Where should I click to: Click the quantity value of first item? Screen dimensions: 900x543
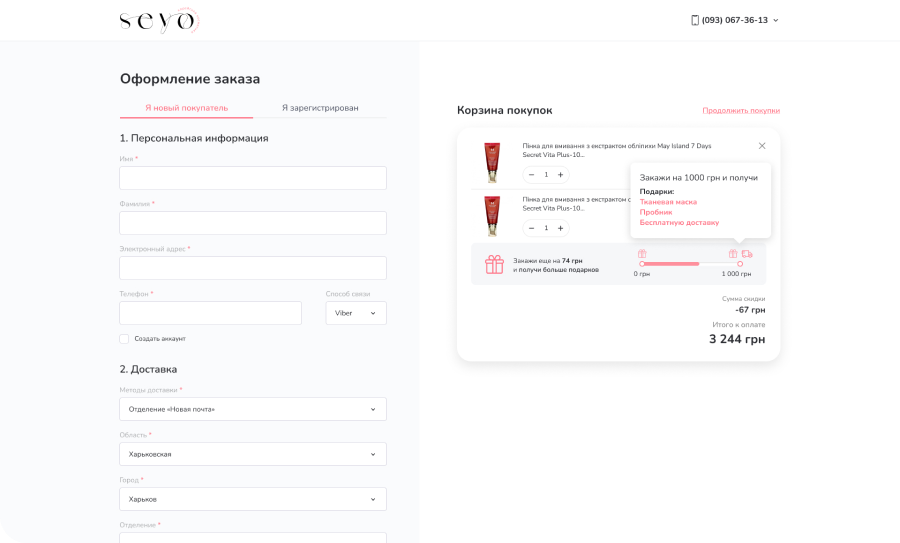546,174
